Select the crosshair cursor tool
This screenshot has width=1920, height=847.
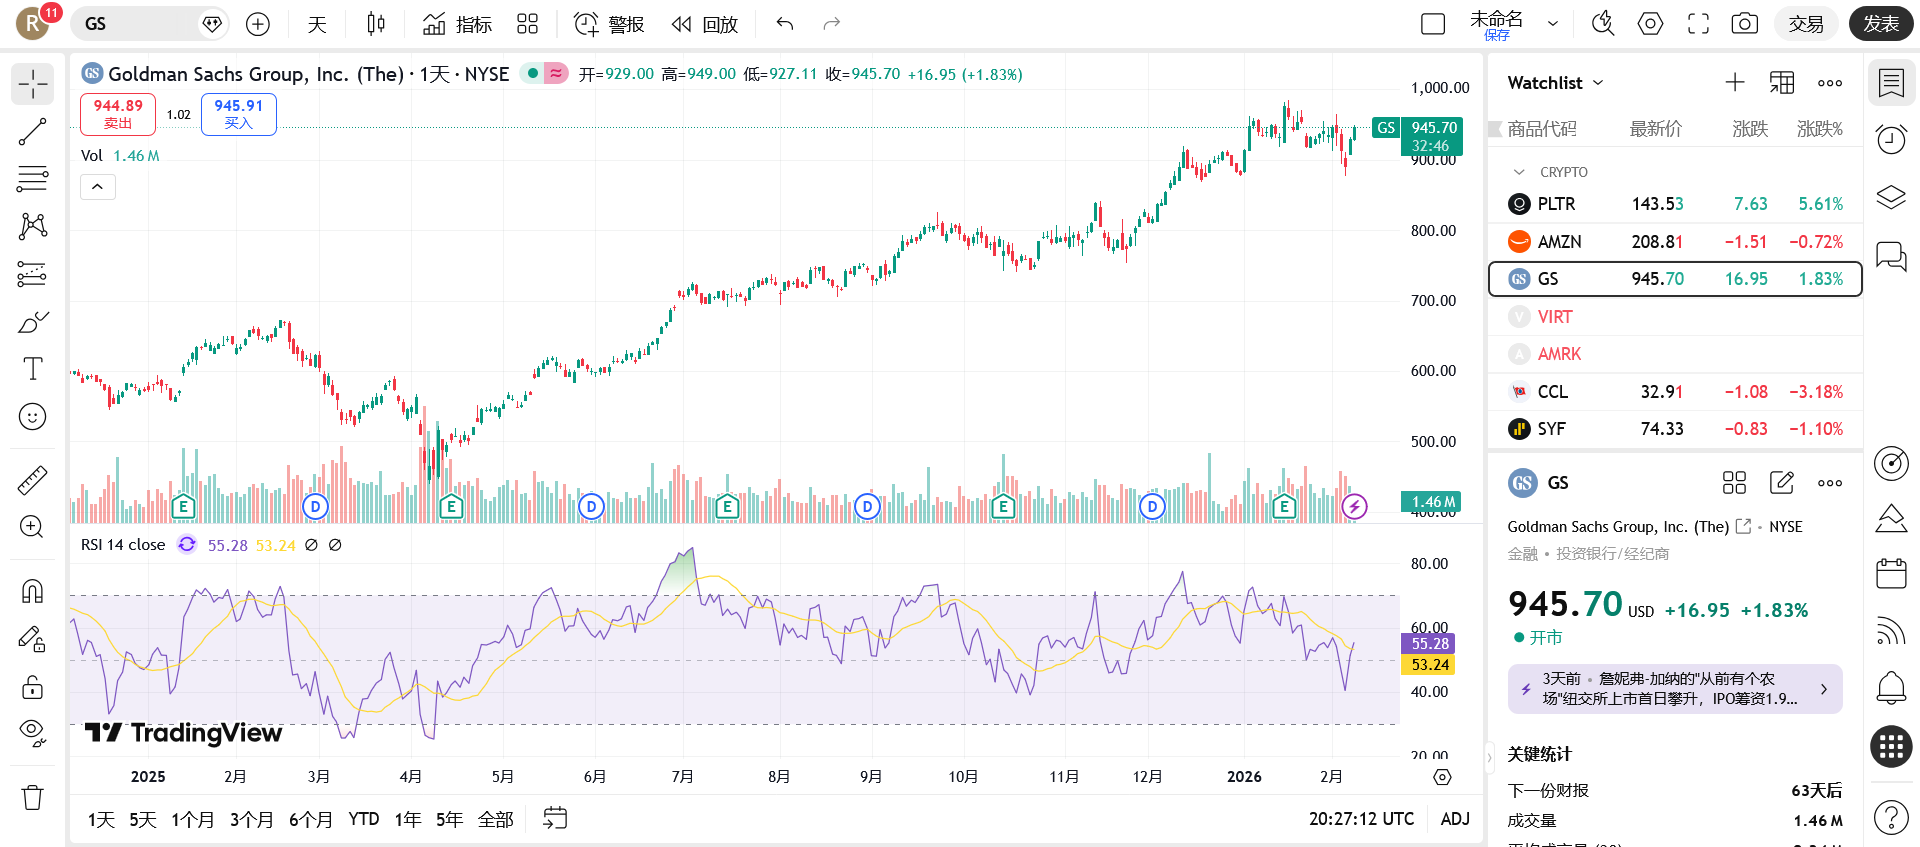(x=33, y=84)
